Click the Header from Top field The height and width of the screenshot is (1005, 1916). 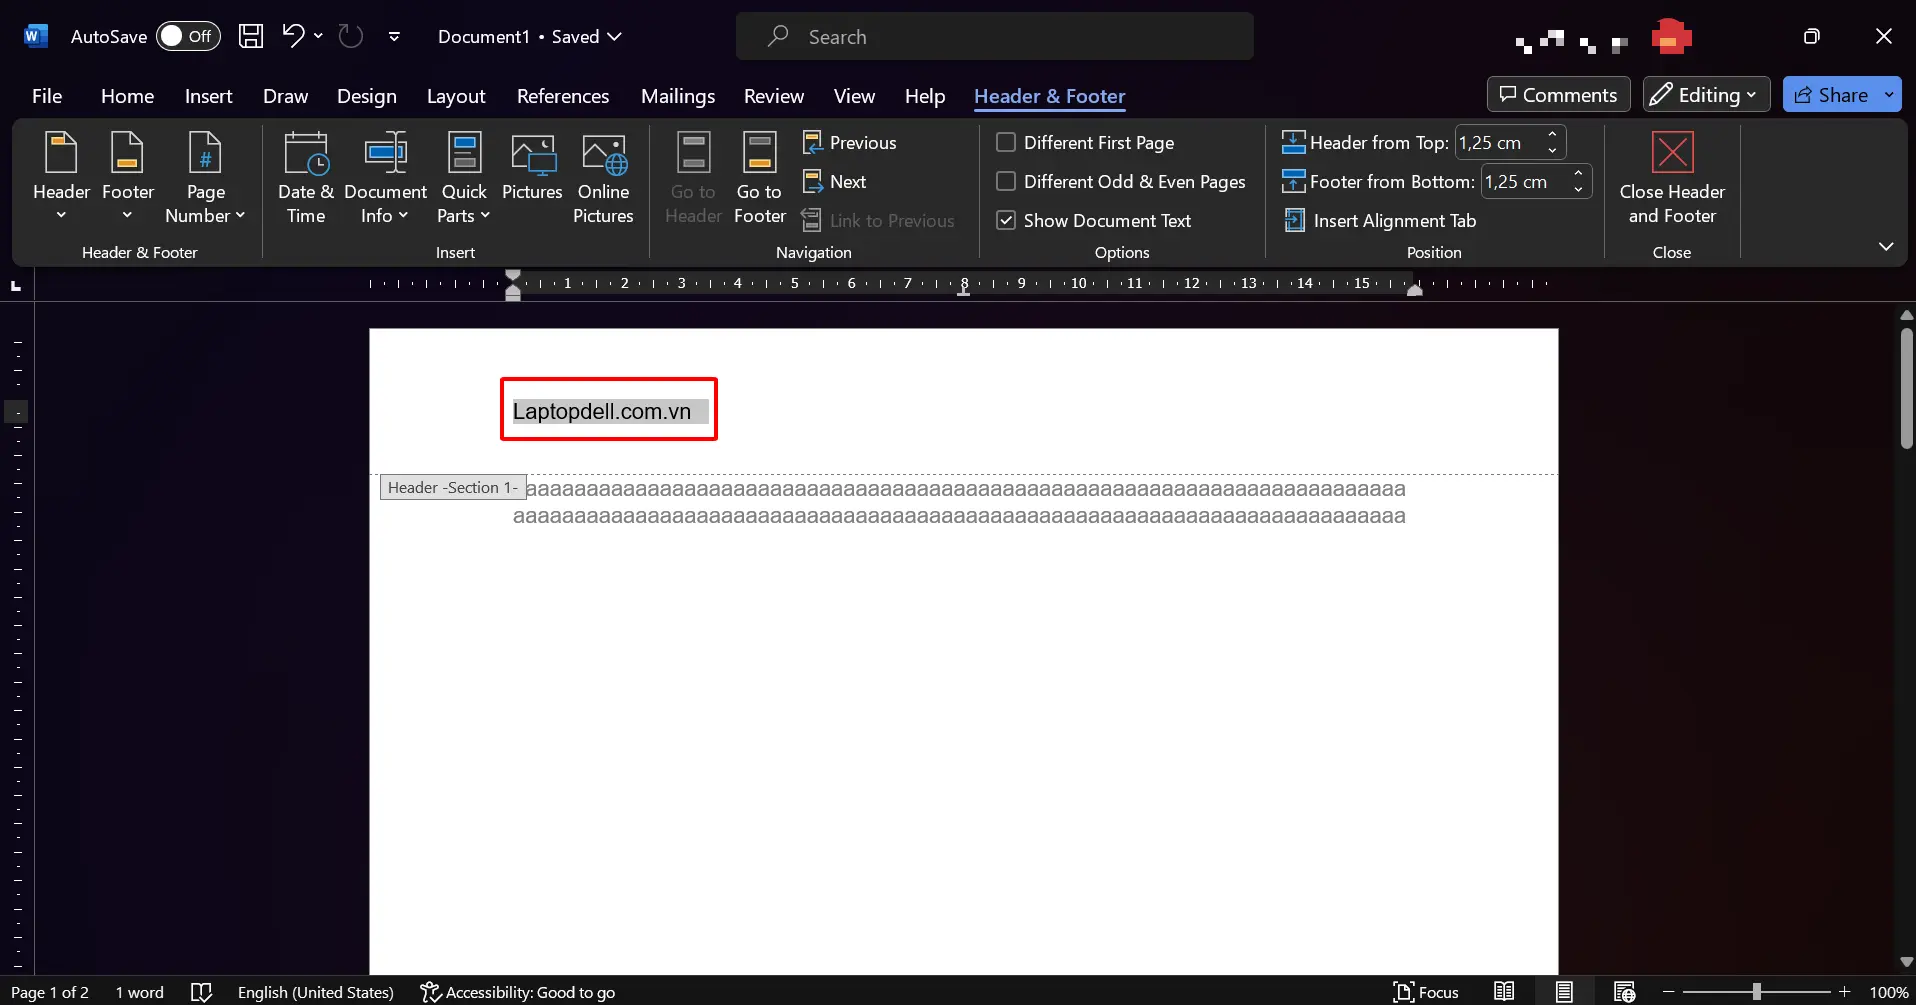coord(1499,143)
